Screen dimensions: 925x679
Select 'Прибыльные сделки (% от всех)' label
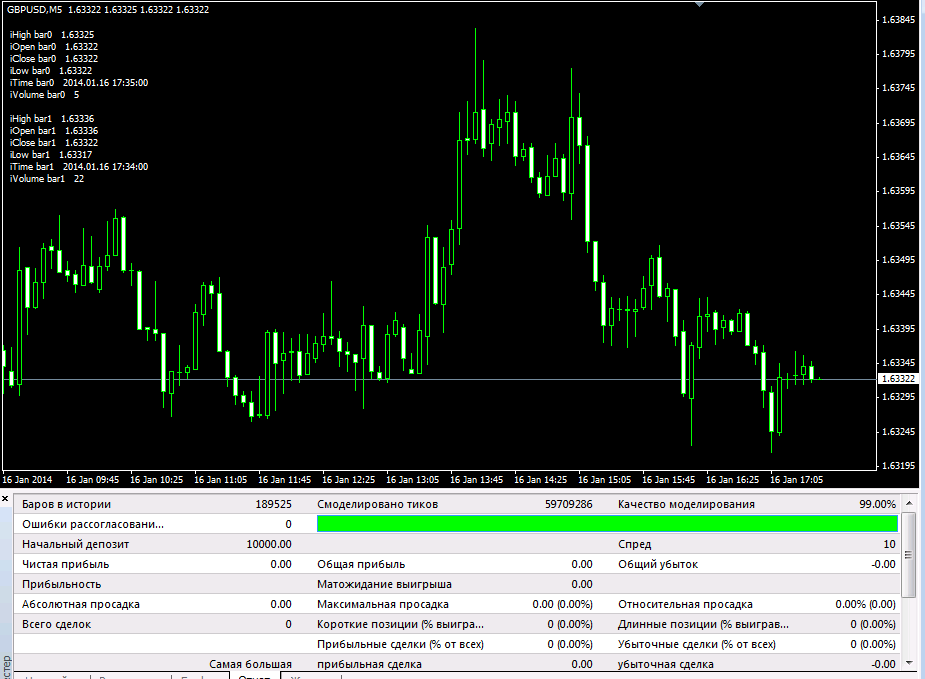point(400,645)
